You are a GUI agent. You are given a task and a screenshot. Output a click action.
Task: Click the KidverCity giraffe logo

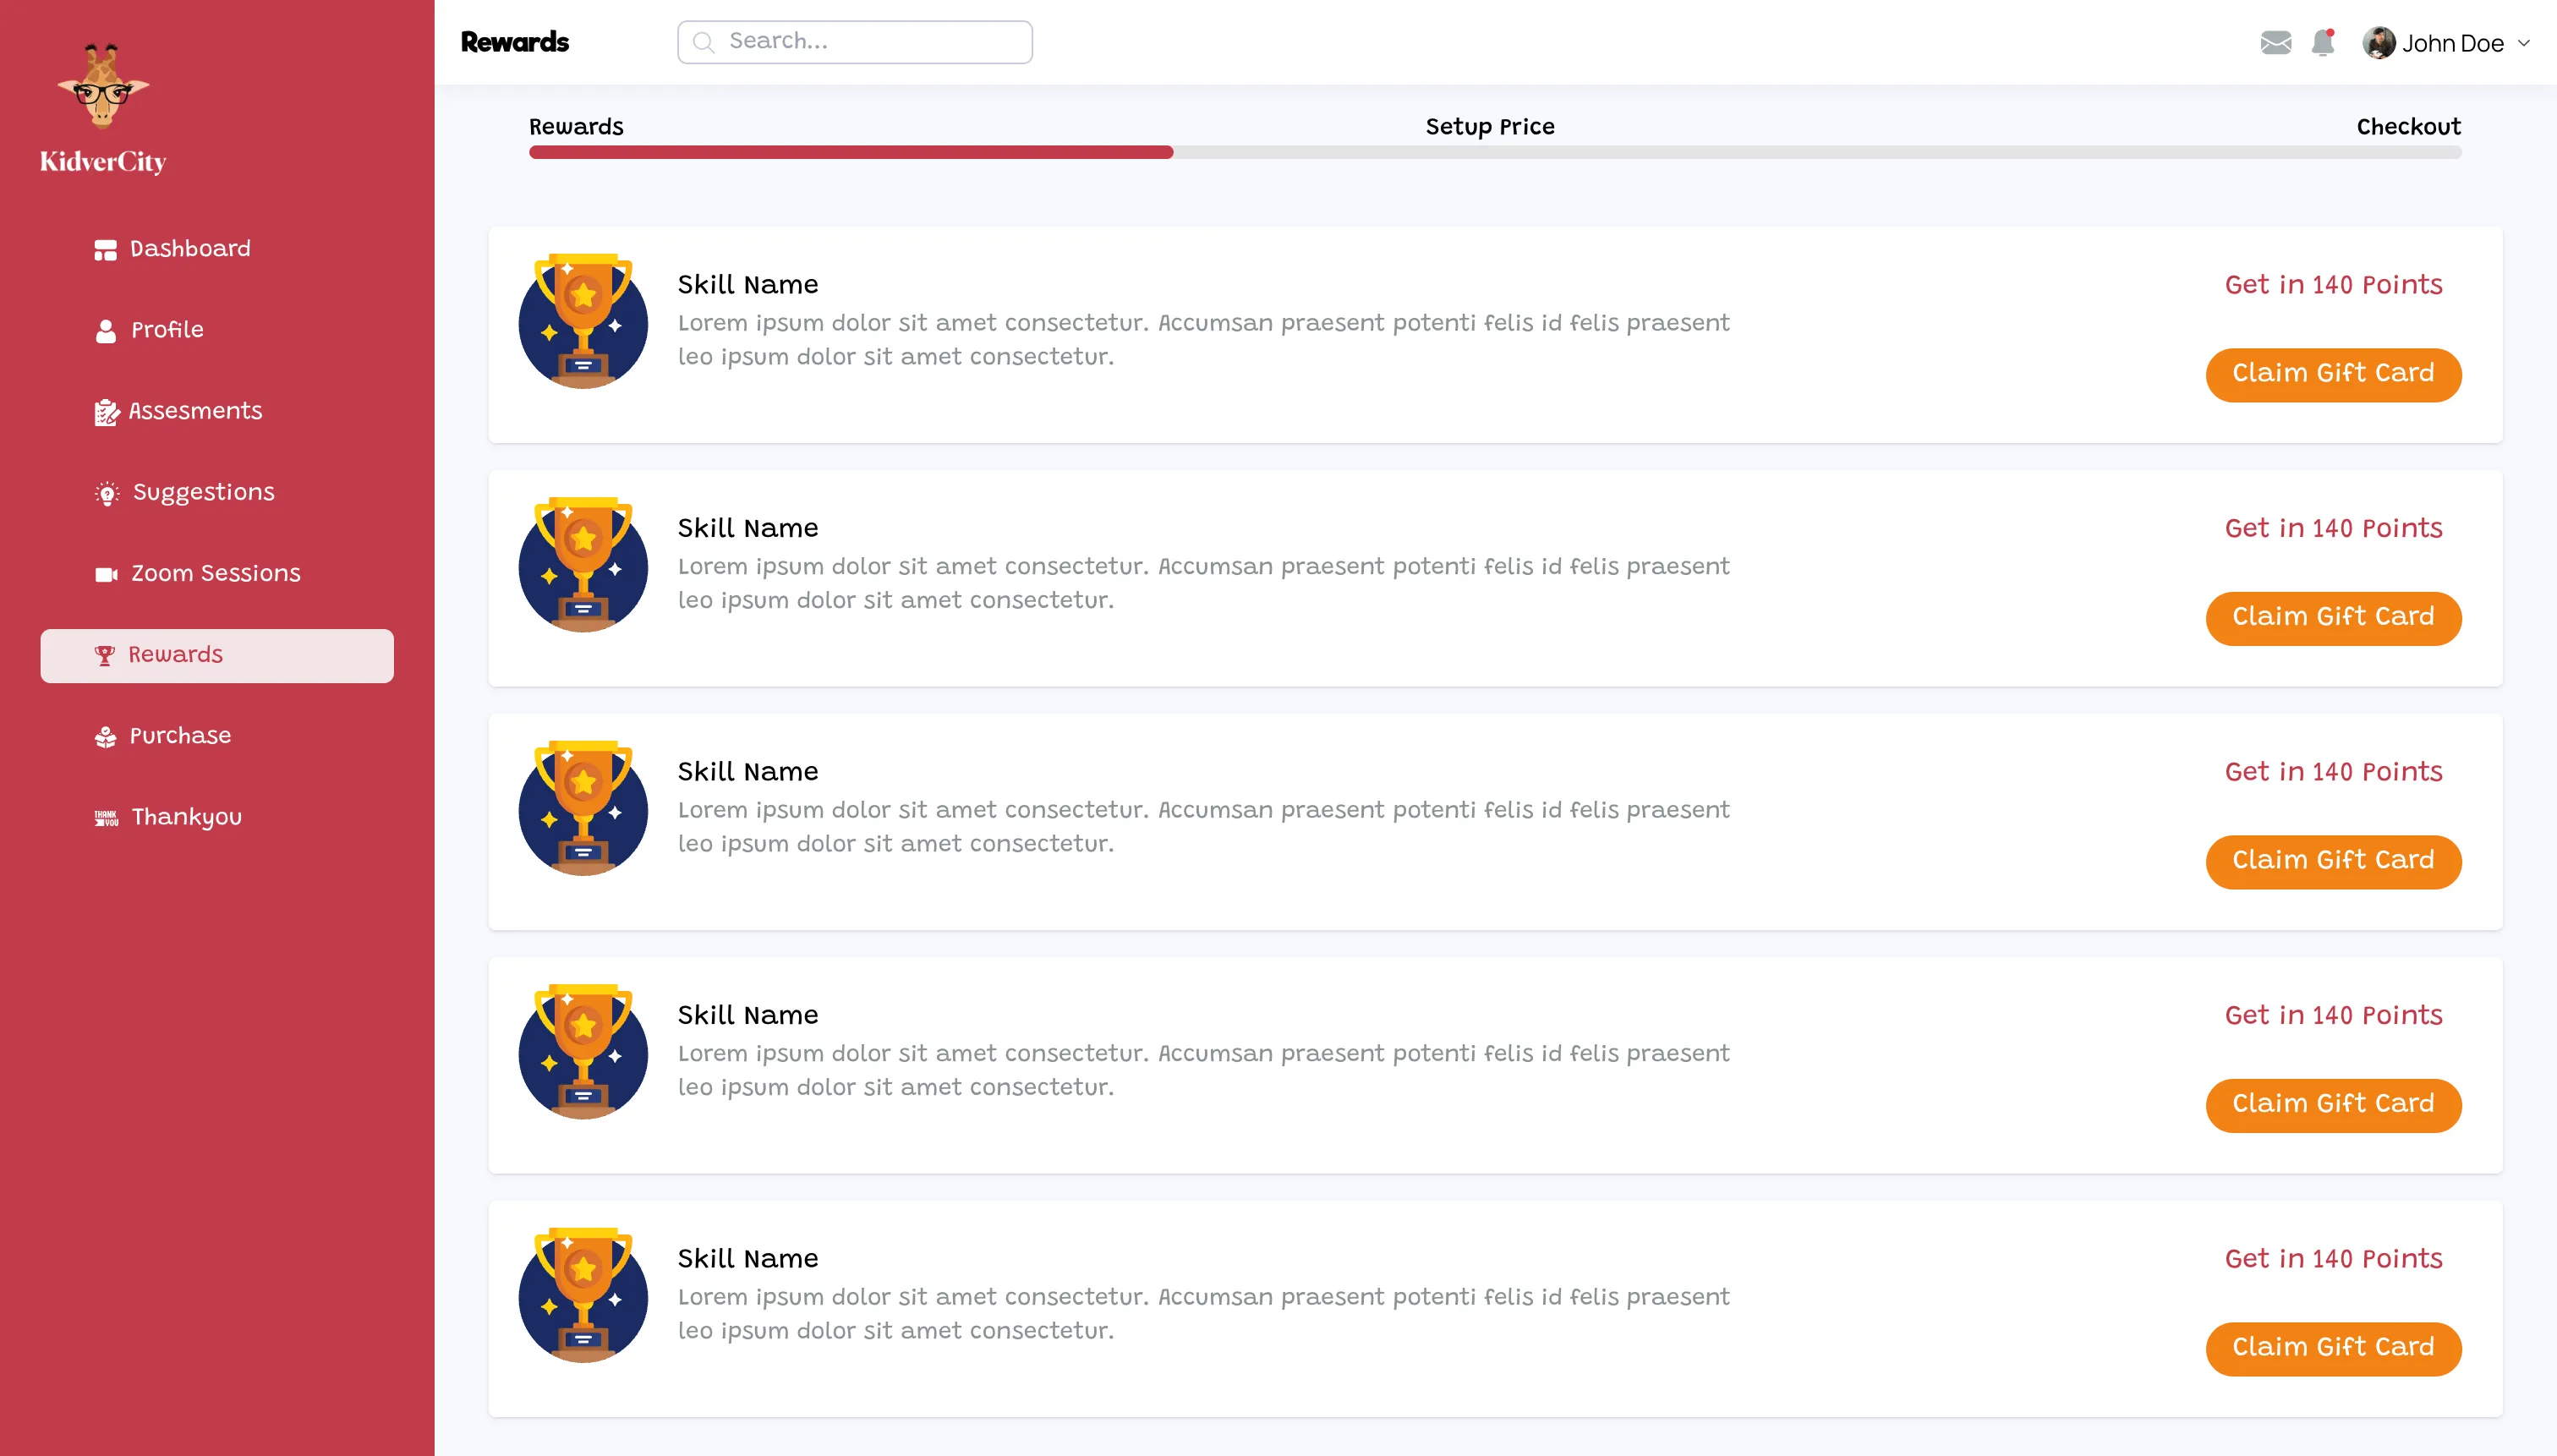(103, 88)
